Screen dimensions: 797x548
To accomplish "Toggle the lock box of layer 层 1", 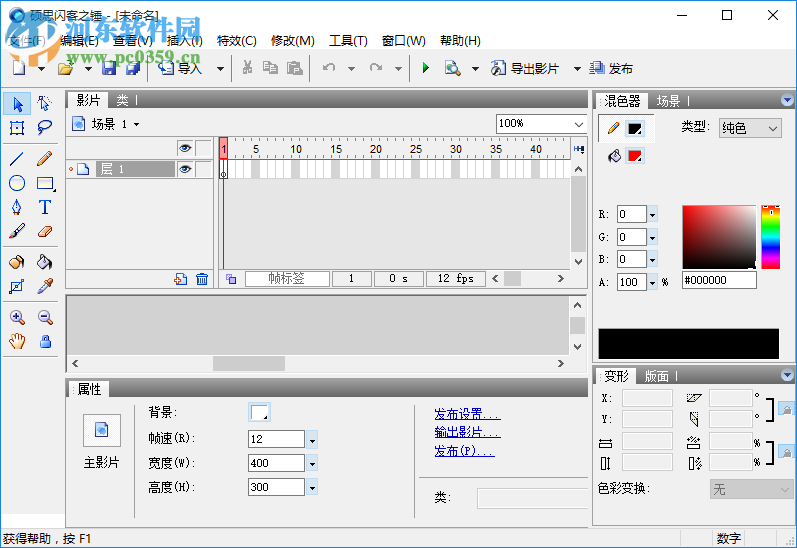I will pyautogui.click(x=204, y=169).
